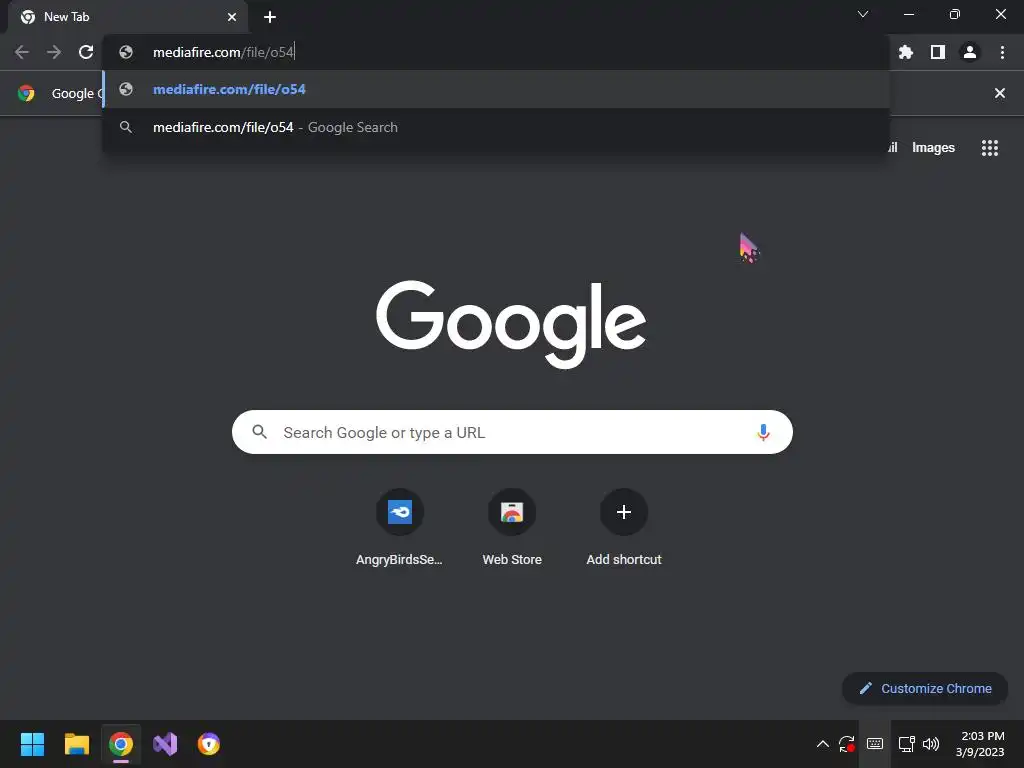Open the orange shield app on taskbar

[209, 744]
